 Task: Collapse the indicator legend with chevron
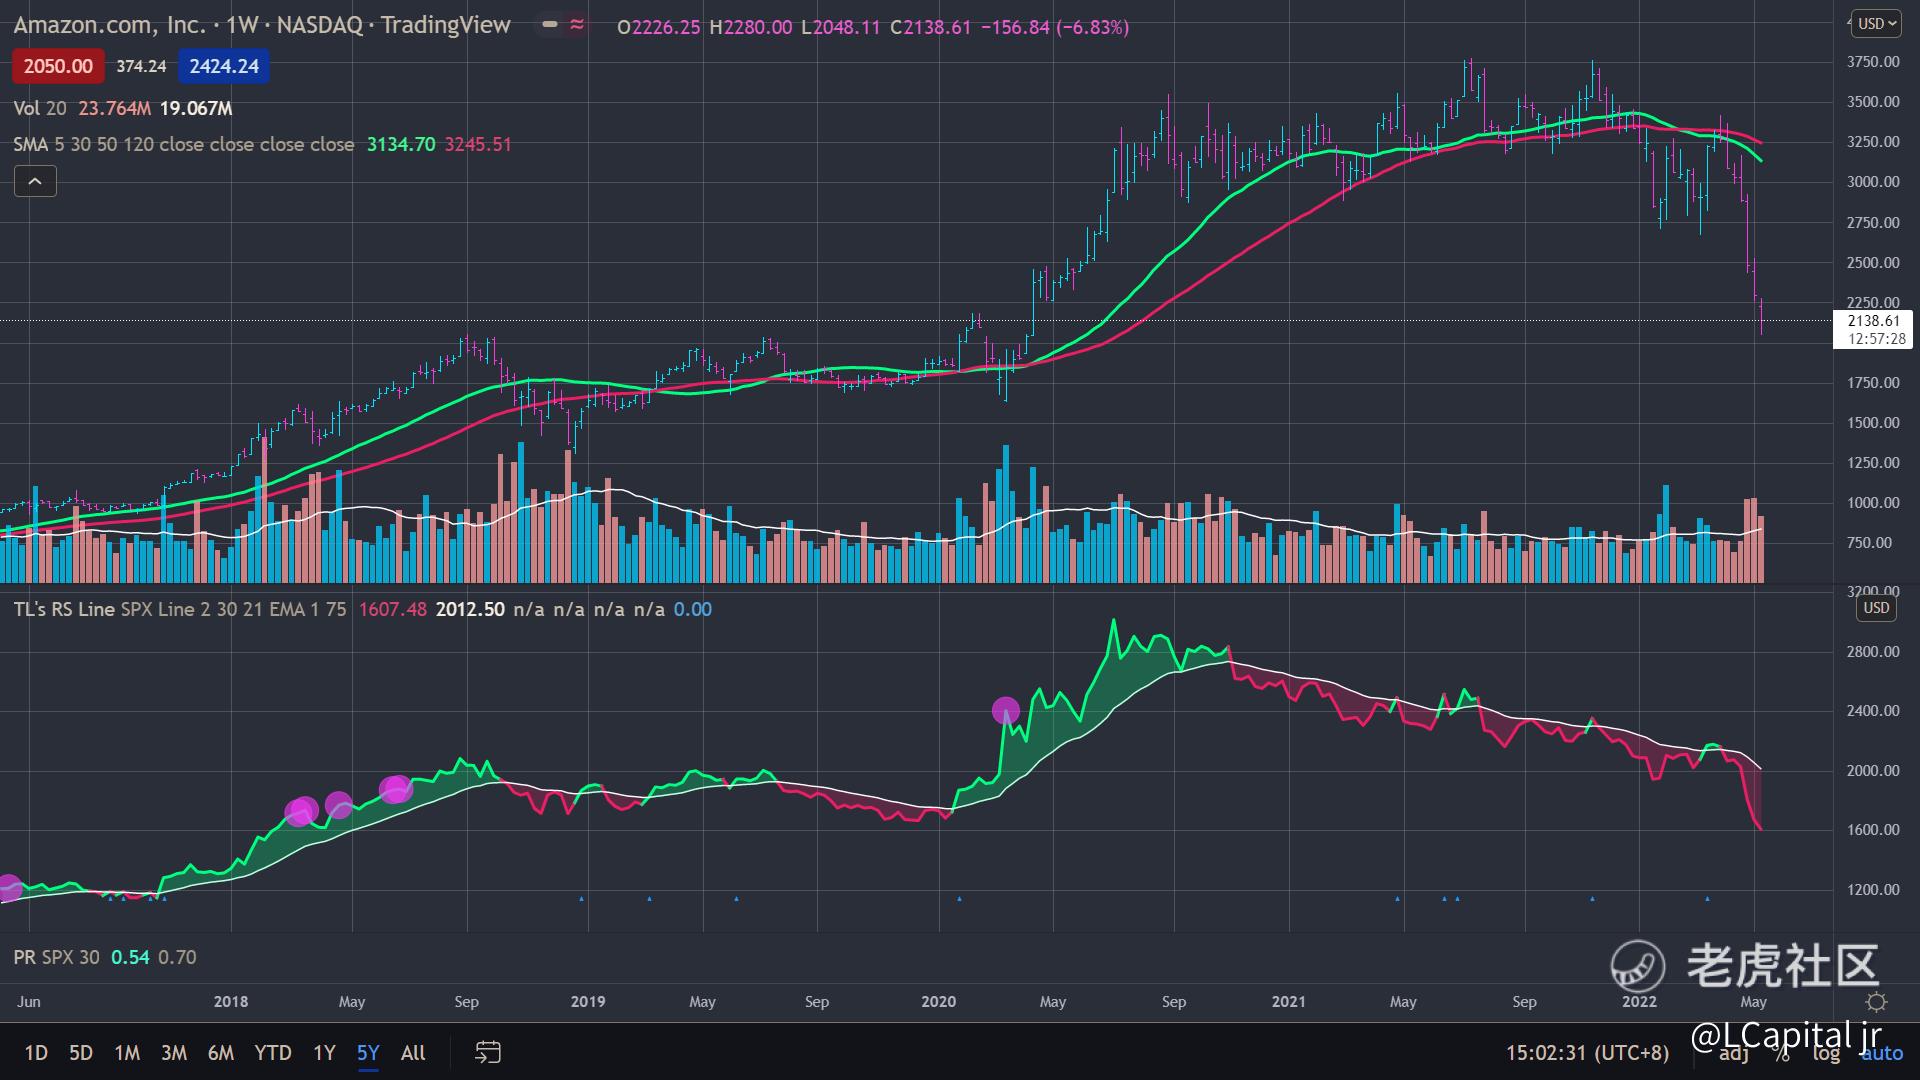tap(35, 181)
